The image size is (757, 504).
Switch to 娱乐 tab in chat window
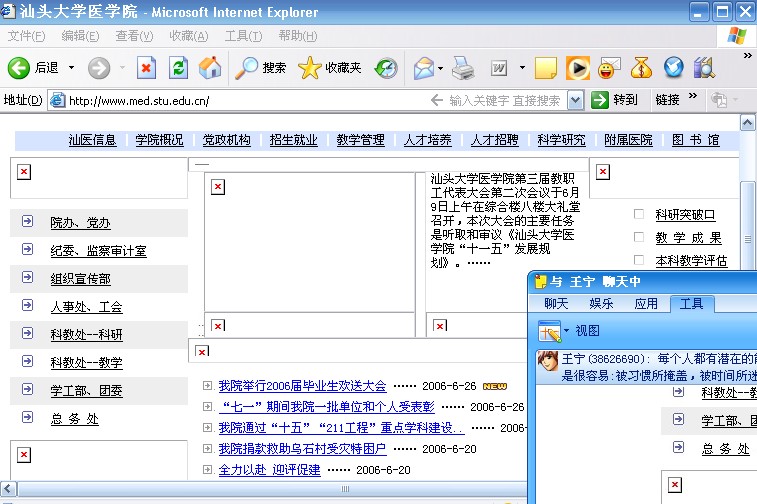[601, 304]
